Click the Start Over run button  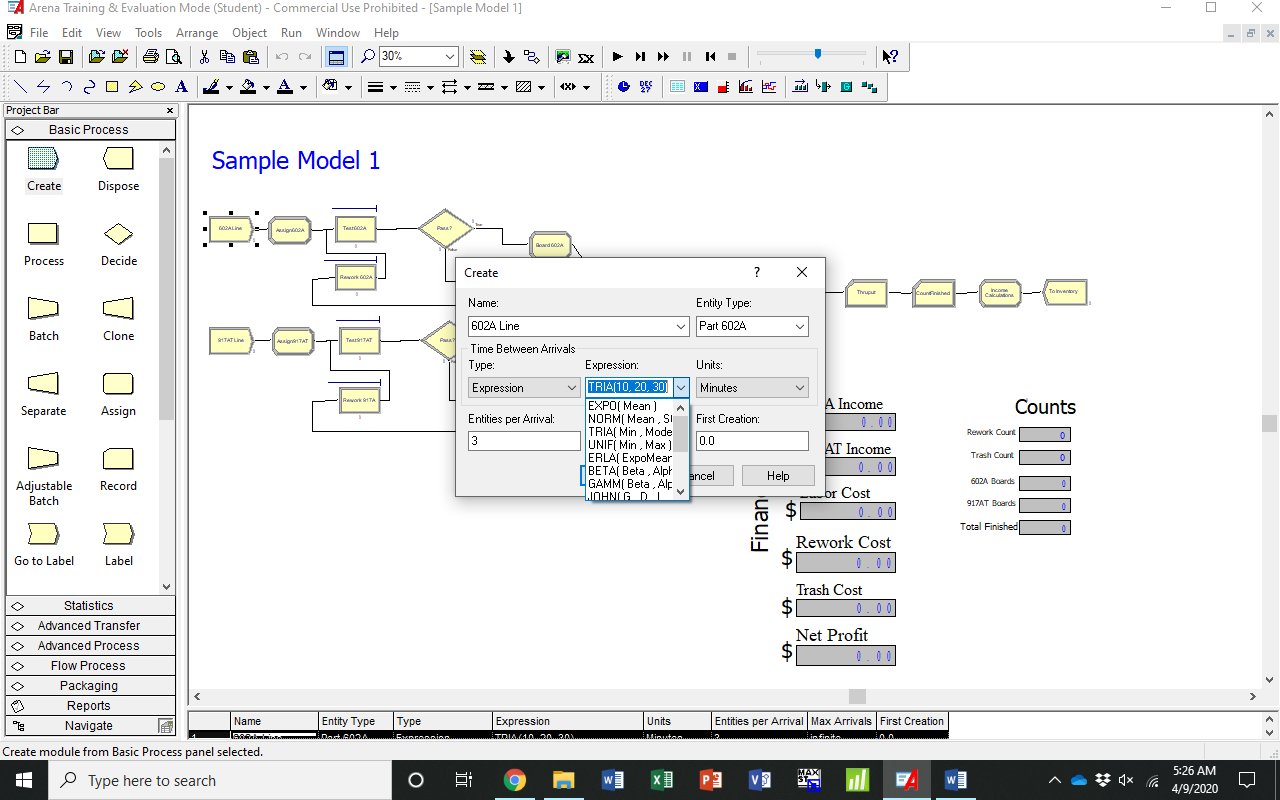(x=710, y=57)
